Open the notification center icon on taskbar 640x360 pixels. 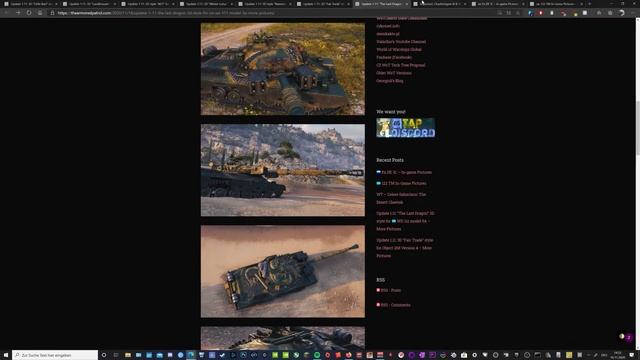632,355
